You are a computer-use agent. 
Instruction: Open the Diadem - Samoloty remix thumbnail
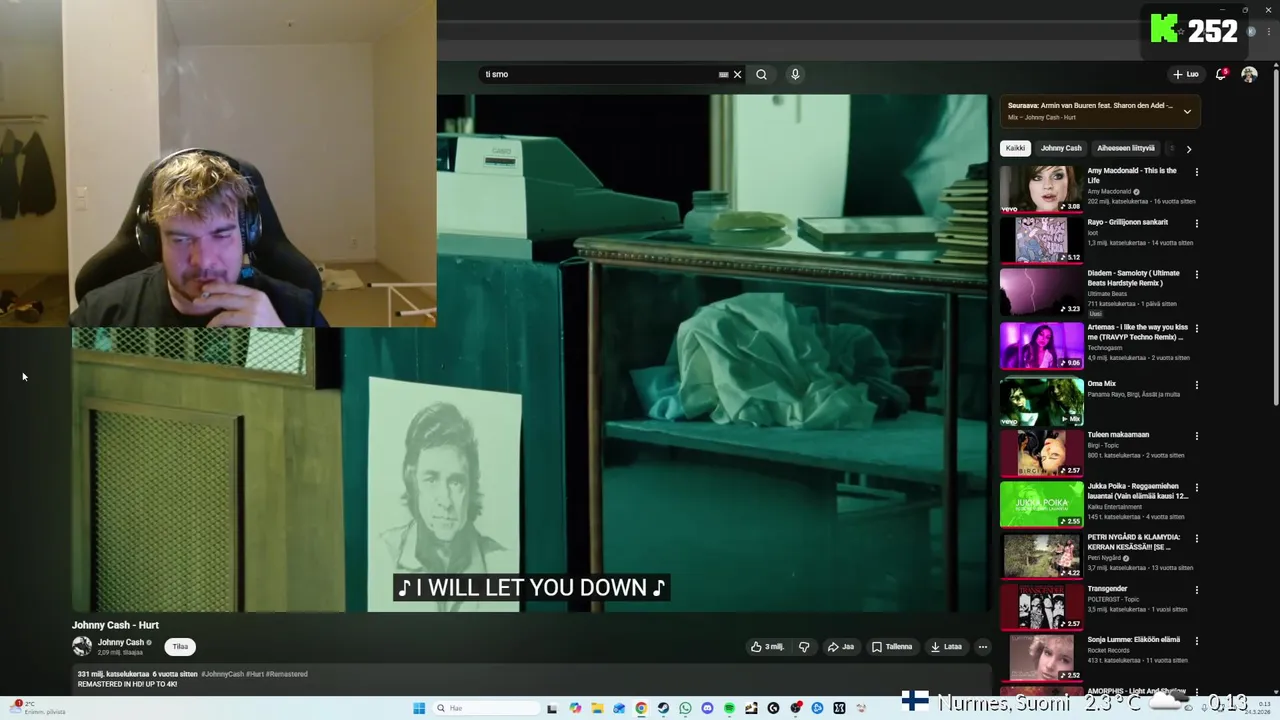coord(1041,291)
